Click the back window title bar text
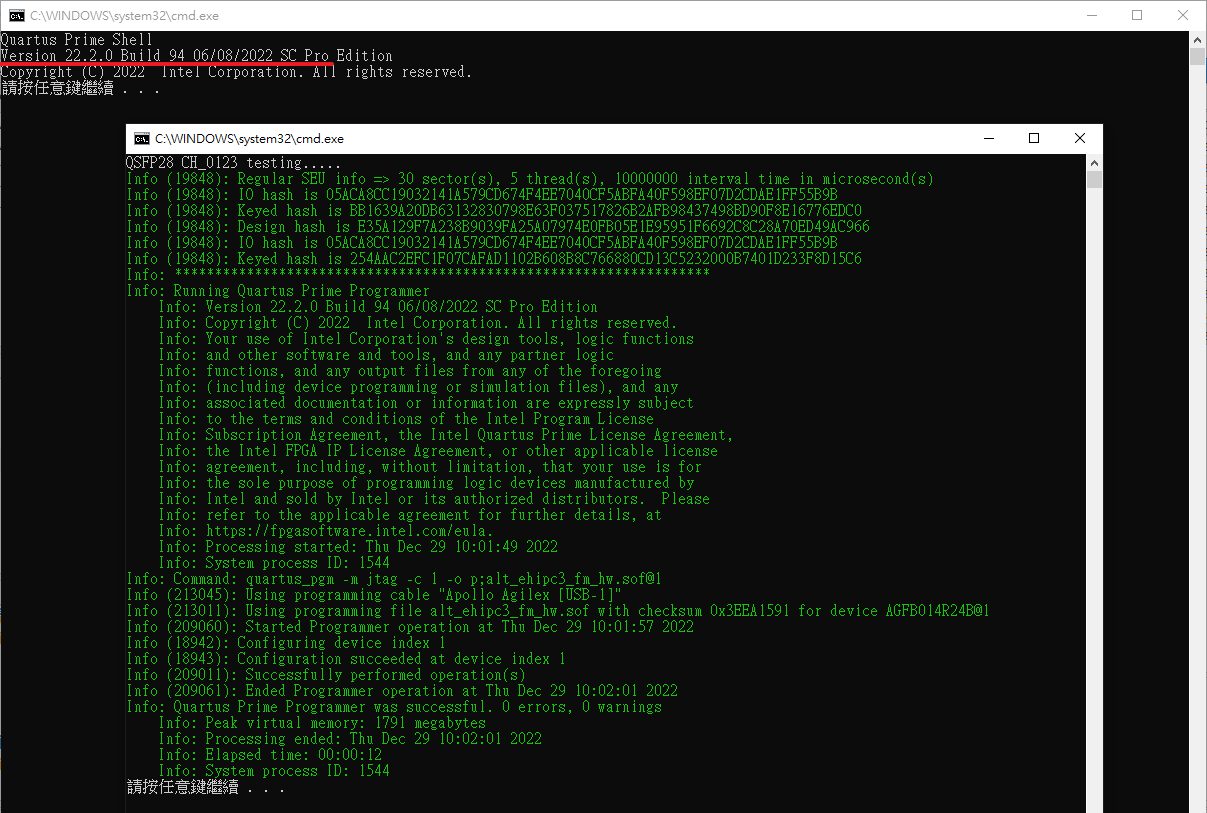 tap(124, 16)
